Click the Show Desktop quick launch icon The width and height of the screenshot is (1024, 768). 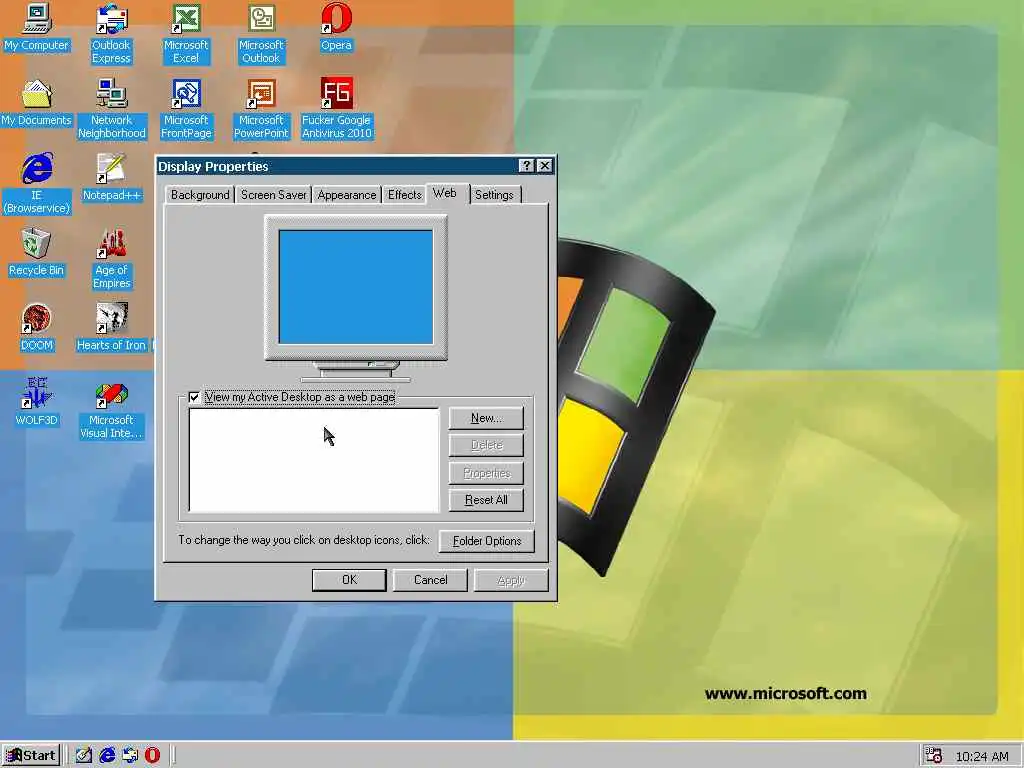coord(84,756)
